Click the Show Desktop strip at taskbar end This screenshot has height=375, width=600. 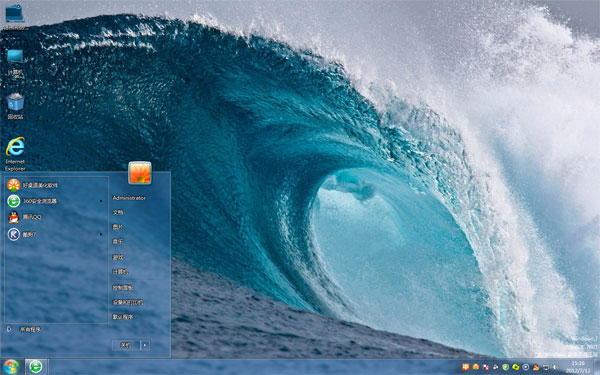pos(597,367)
